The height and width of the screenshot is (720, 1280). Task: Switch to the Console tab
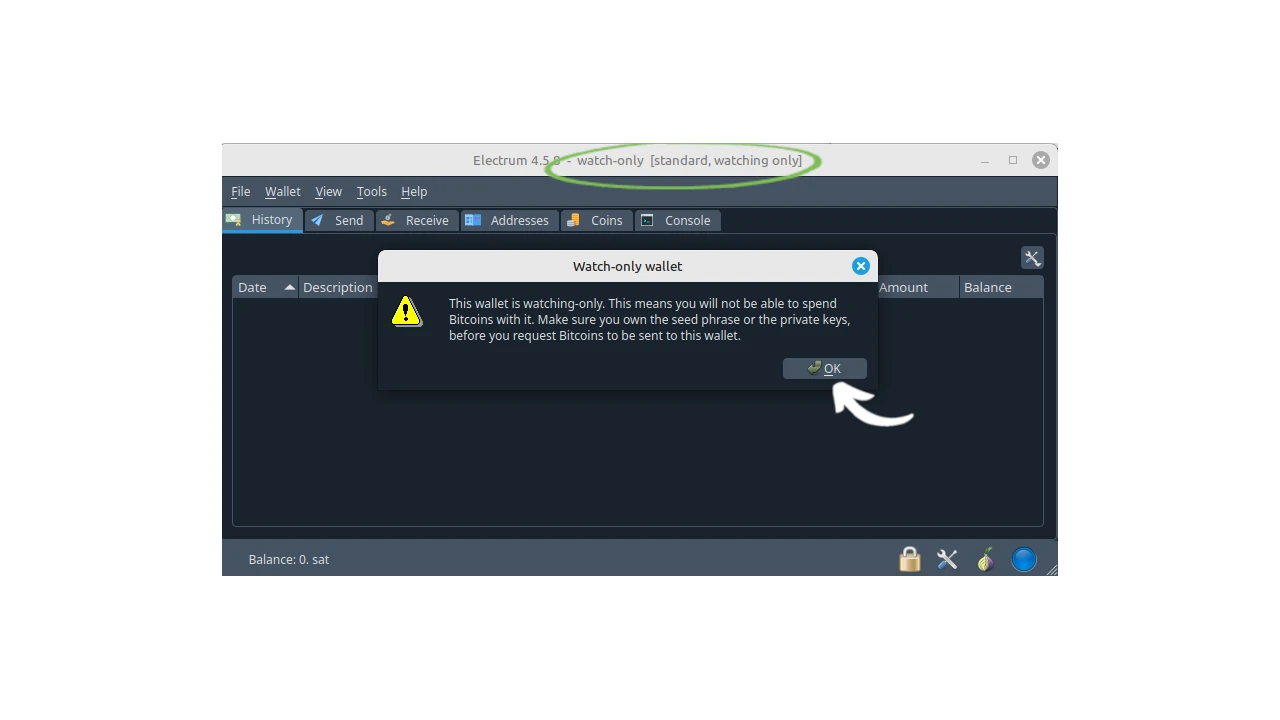click(677, 221)
